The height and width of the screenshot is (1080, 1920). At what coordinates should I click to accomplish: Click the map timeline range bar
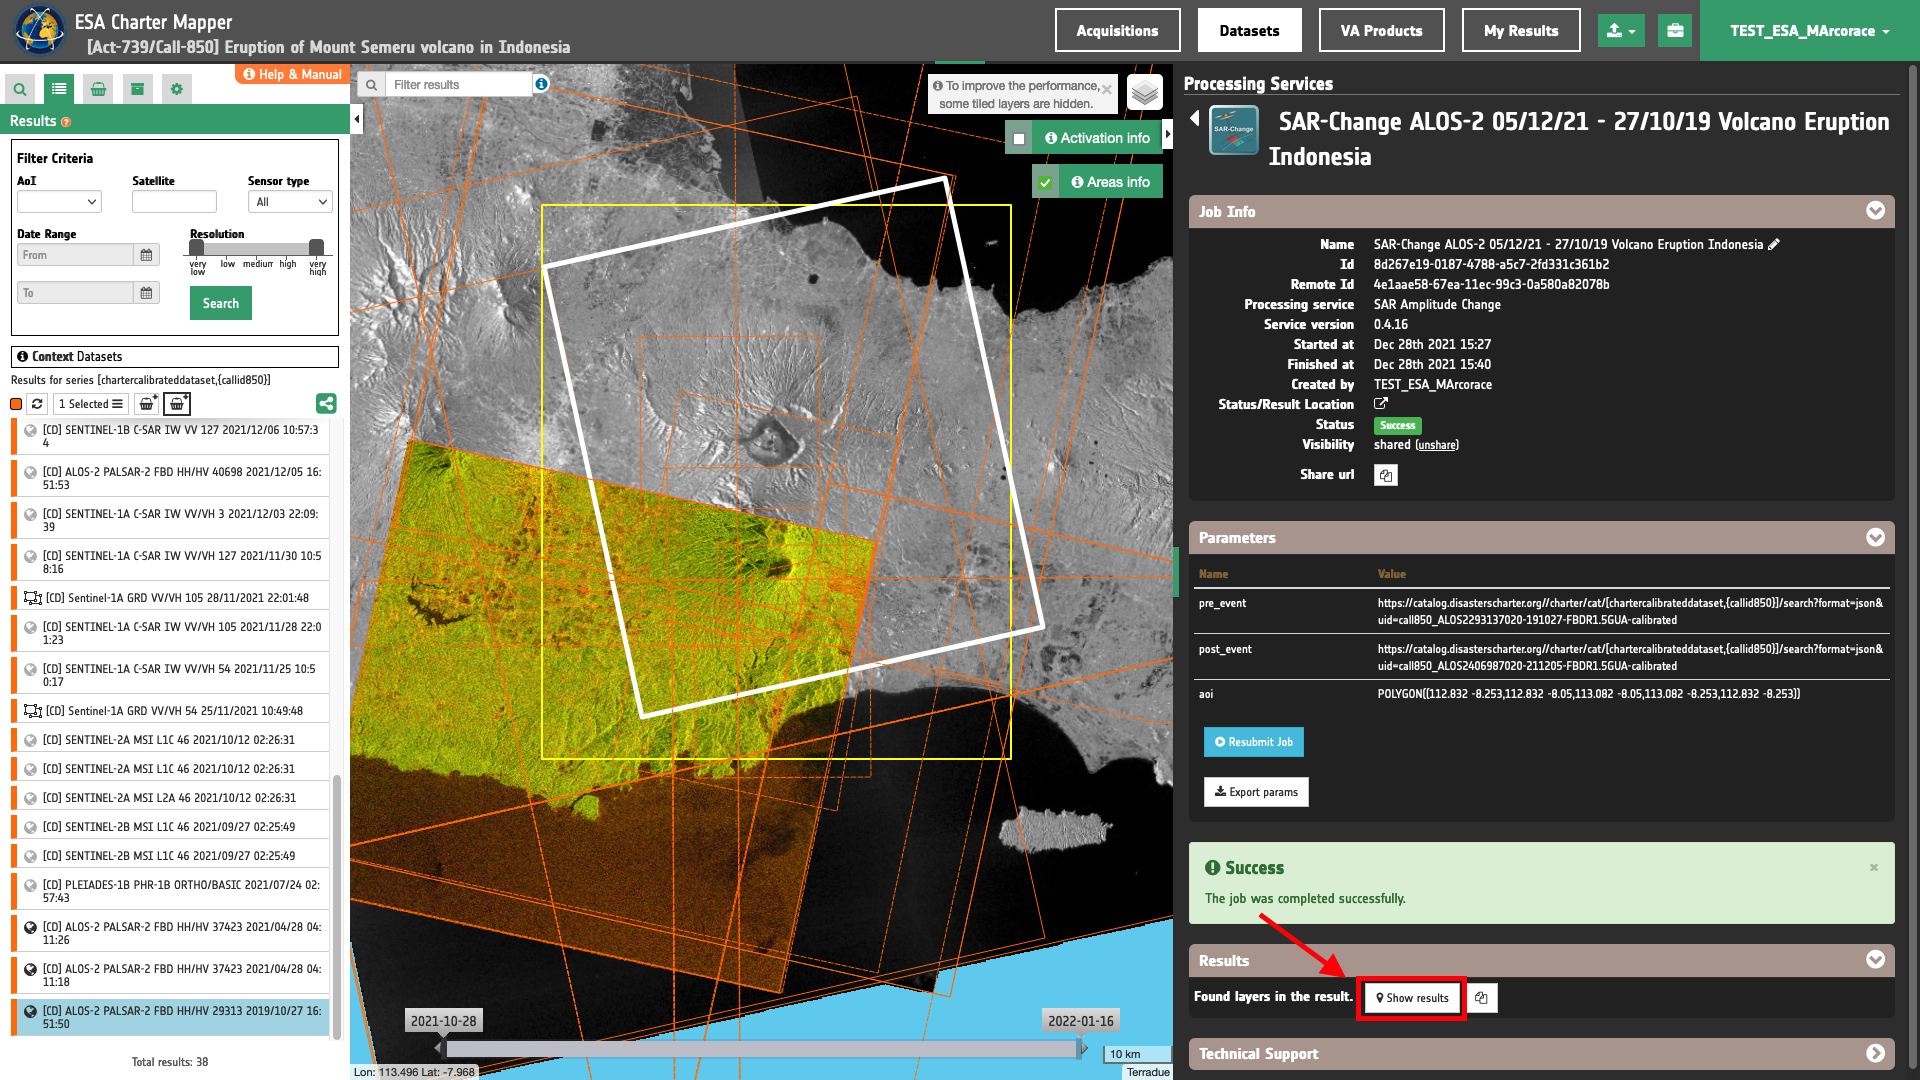click(761, 1049)
